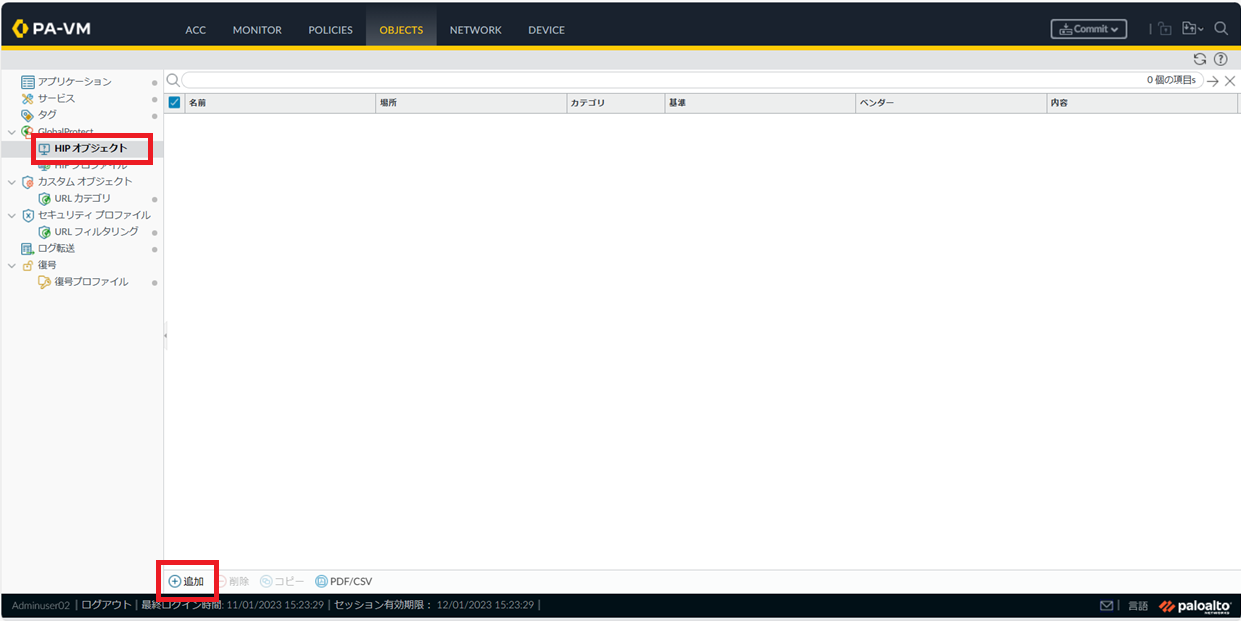The height and width of the screenshot is (621, 1241).
Task: Collapse the GlobalProtect tree chevron
Action: point(12,132)
